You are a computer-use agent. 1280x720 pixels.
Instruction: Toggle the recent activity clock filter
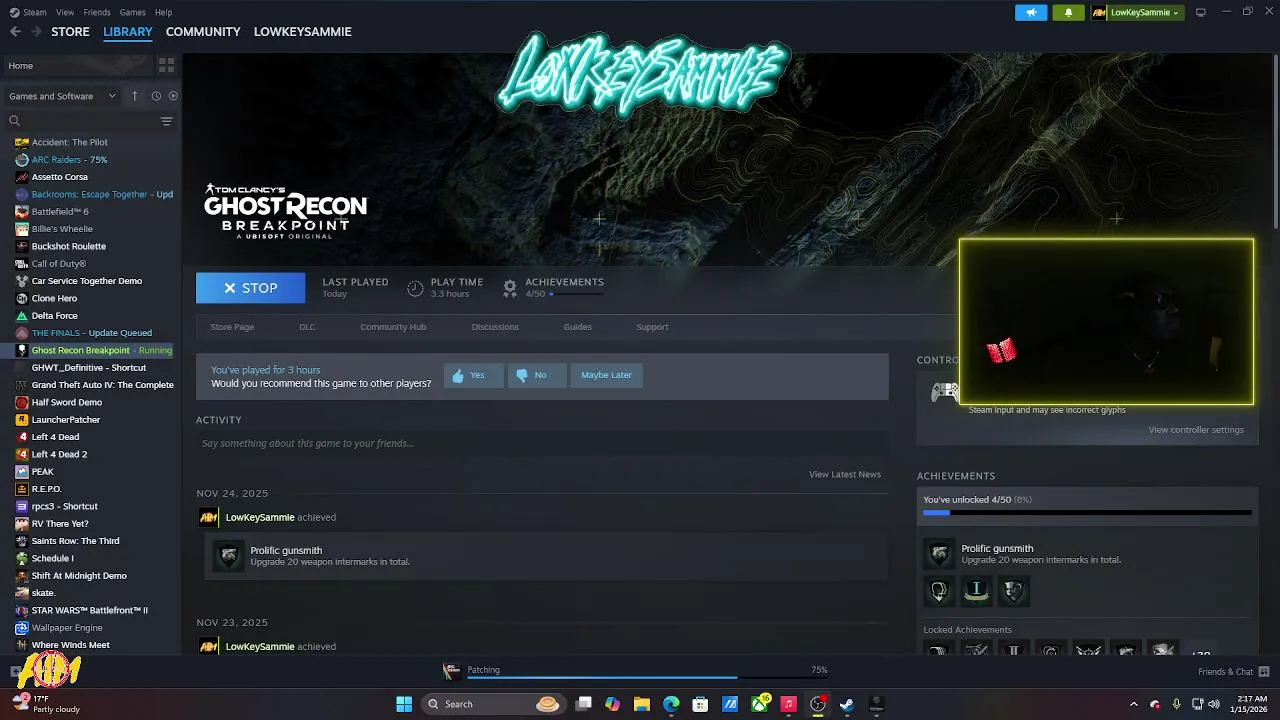(x=156, y=96)
